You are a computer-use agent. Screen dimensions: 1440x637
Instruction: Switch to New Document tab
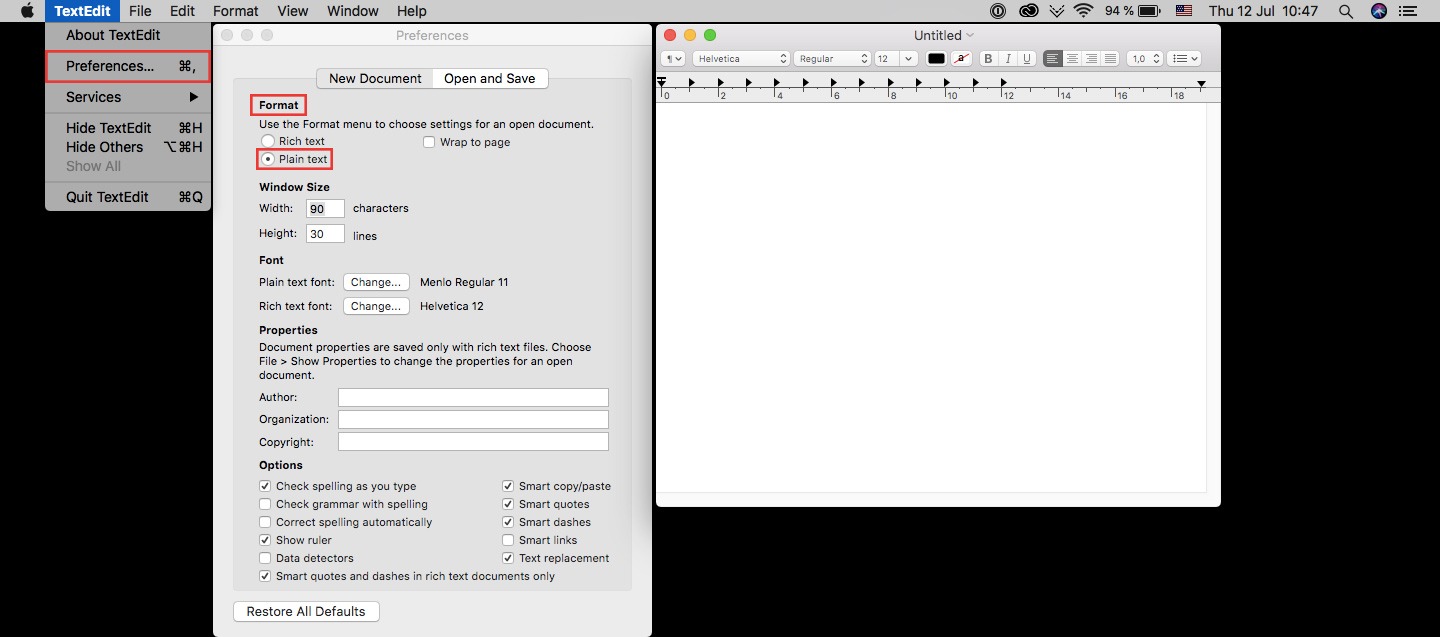tap(375, 78)
